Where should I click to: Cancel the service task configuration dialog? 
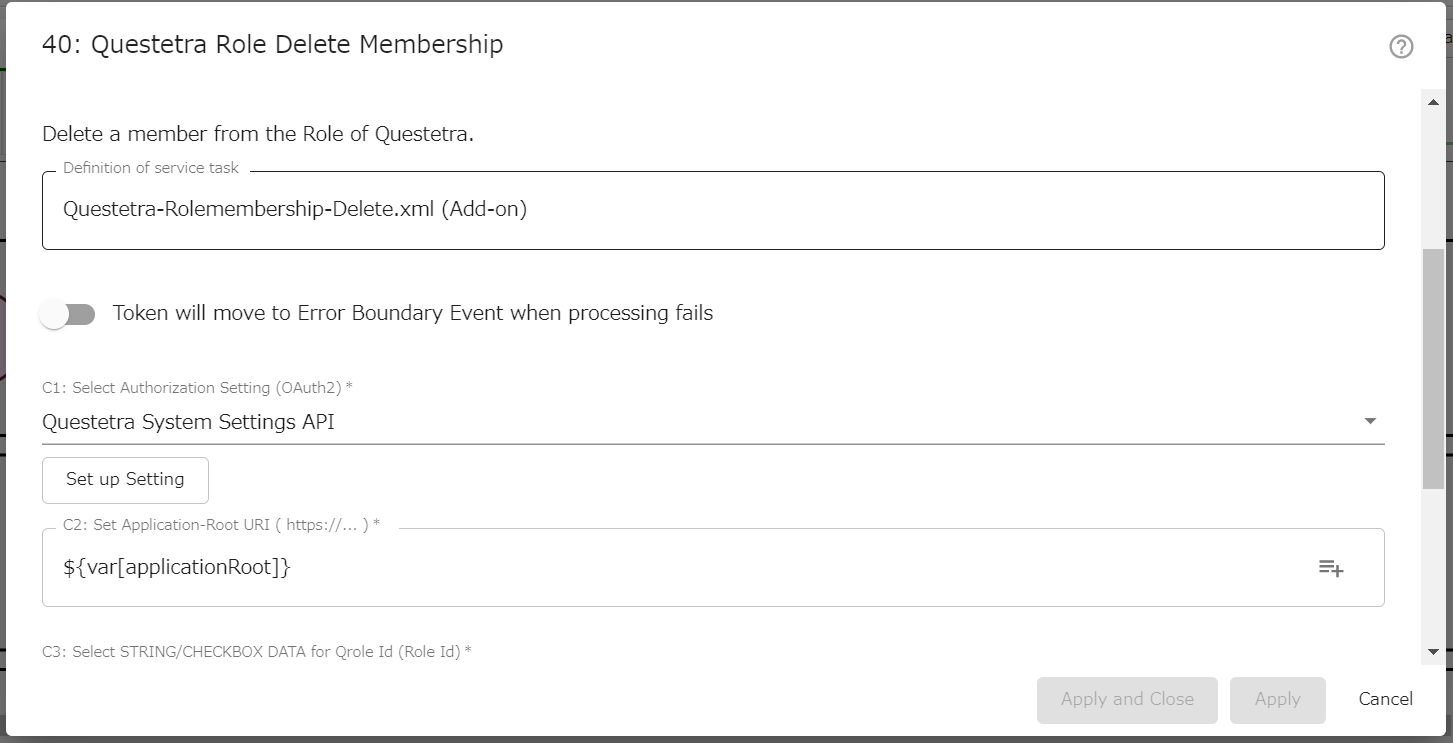point(1385,699)
